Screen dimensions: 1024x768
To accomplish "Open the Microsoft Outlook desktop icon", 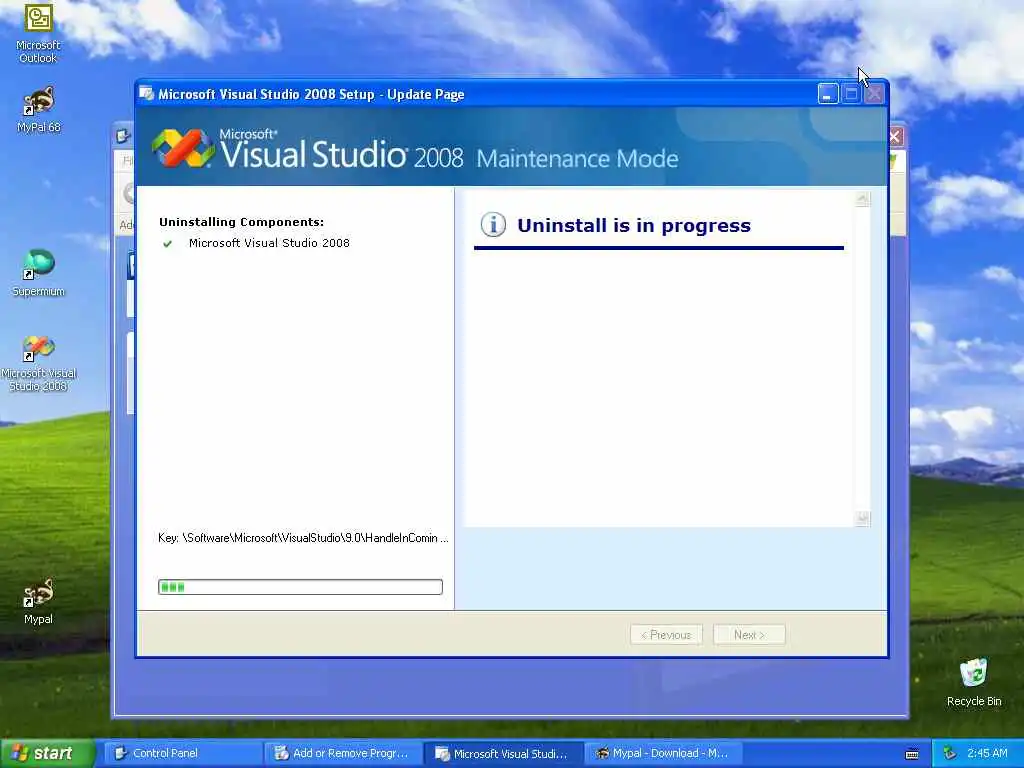I will click(x=38, y=33).
